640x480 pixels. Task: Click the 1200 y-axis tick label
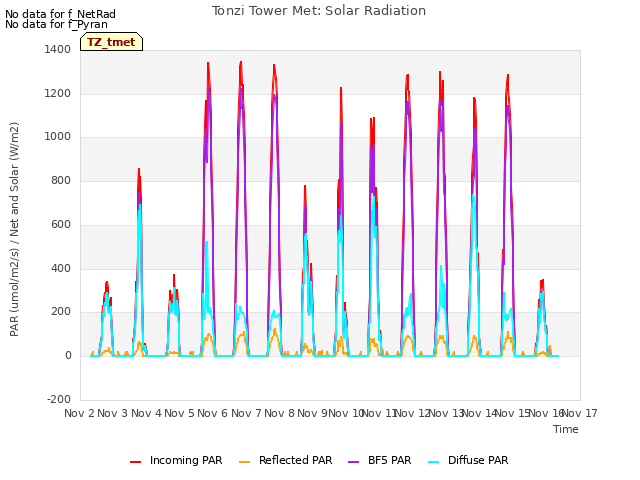tap(58, 93)
